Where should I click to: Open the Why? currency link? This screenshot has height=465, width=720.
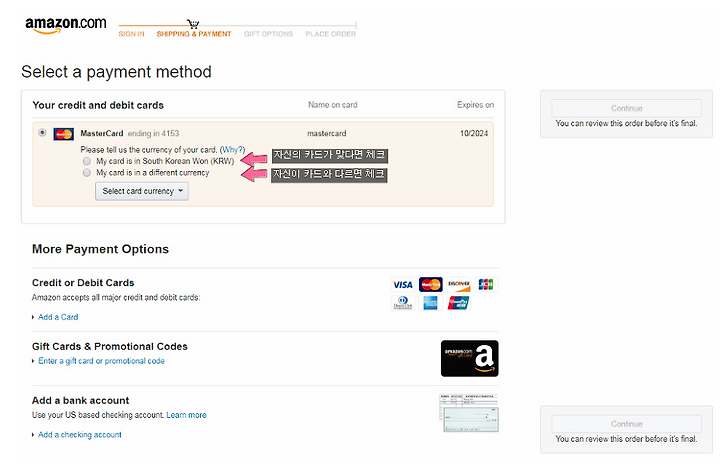point(232,150)
